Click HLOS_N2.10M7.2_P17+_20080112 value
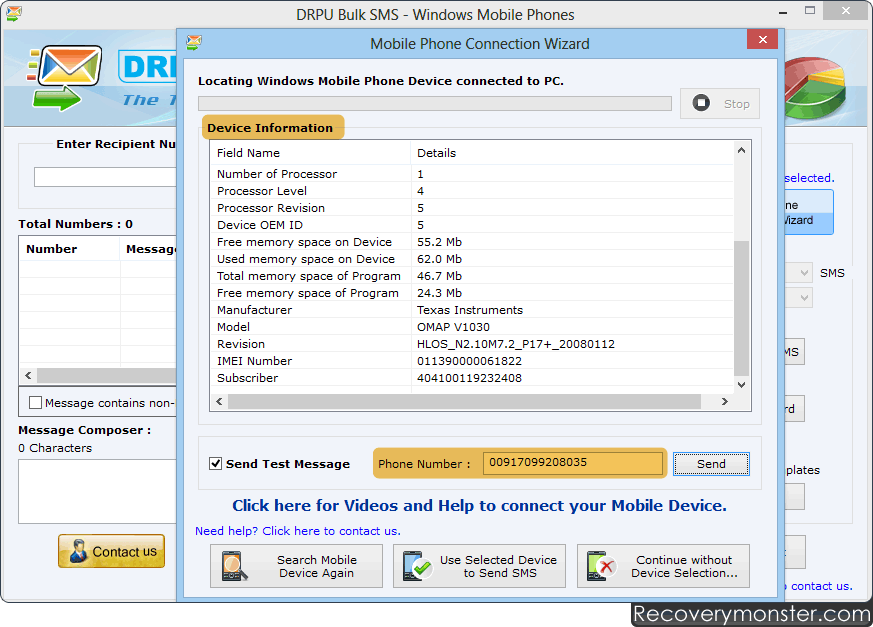This screenshot has width=873, height=627. pos(516,344)
